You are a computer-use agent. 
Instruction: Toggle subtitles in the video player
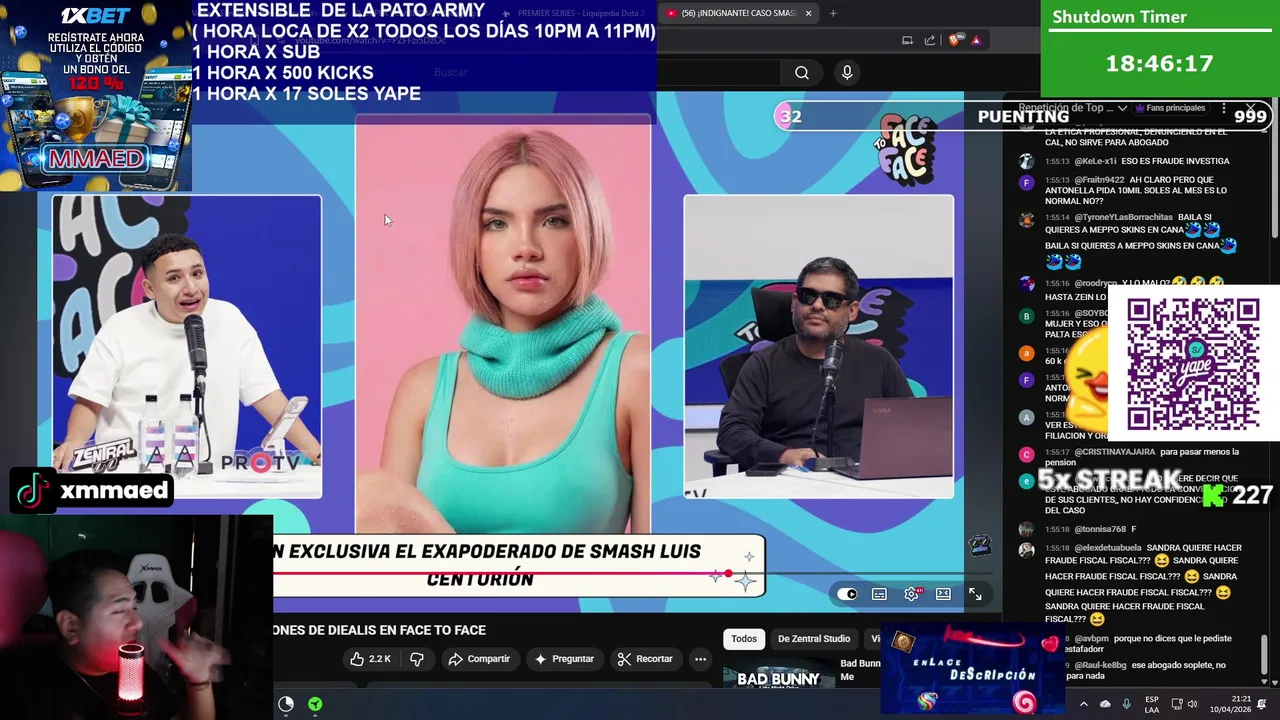click(x=879, y=594)
